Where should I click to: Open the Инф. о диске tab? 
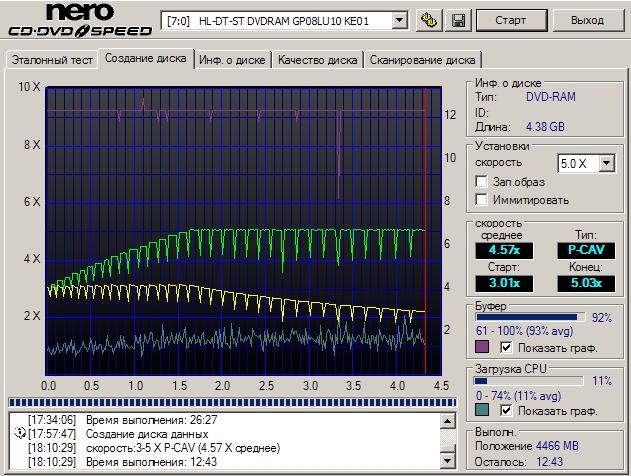pos(232,60)
